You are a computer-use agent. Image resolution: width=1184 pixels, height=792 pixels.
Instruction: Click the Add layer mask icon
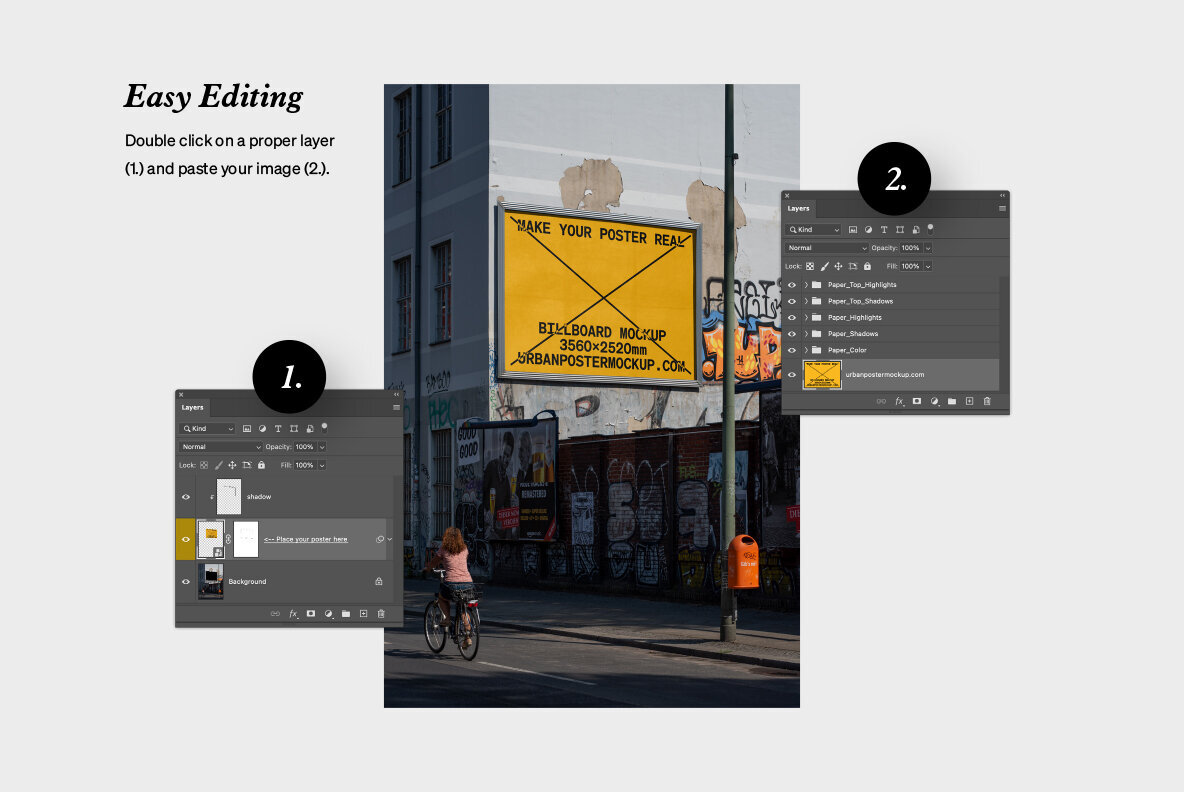(311, 613)
